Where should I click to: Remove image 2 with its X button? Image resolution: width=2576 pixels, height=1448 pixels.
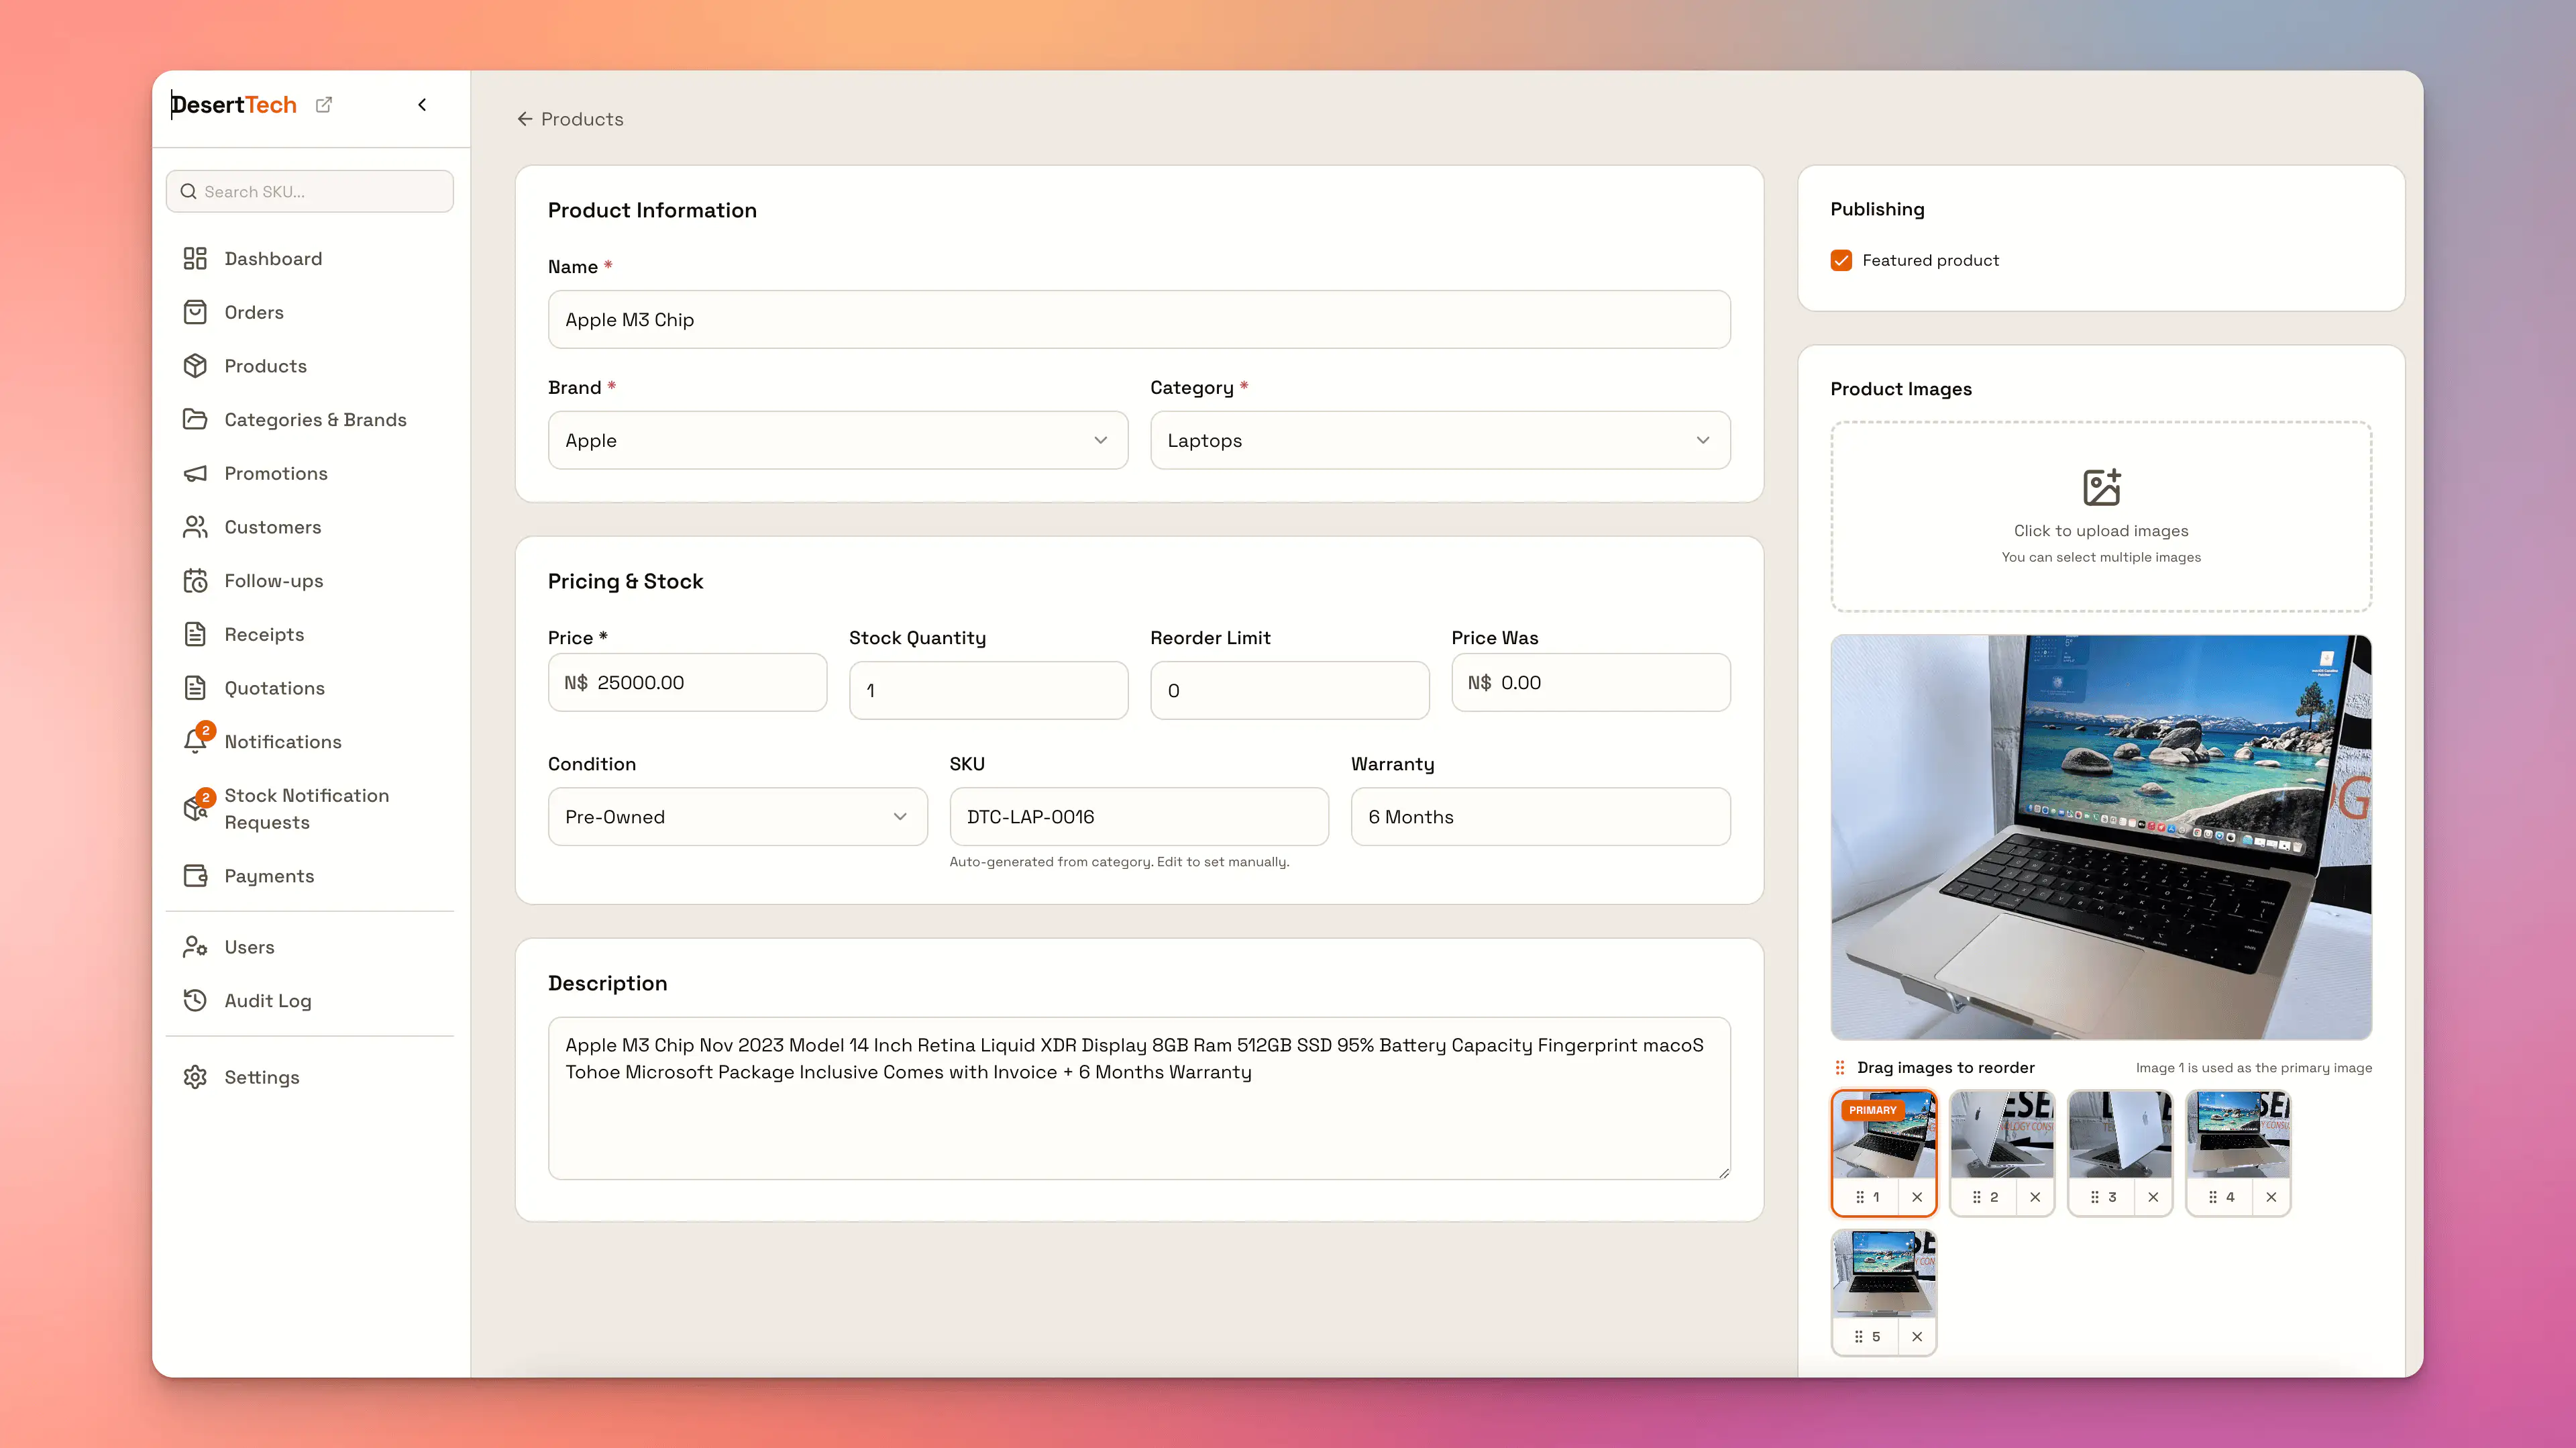(2035, 1197)
